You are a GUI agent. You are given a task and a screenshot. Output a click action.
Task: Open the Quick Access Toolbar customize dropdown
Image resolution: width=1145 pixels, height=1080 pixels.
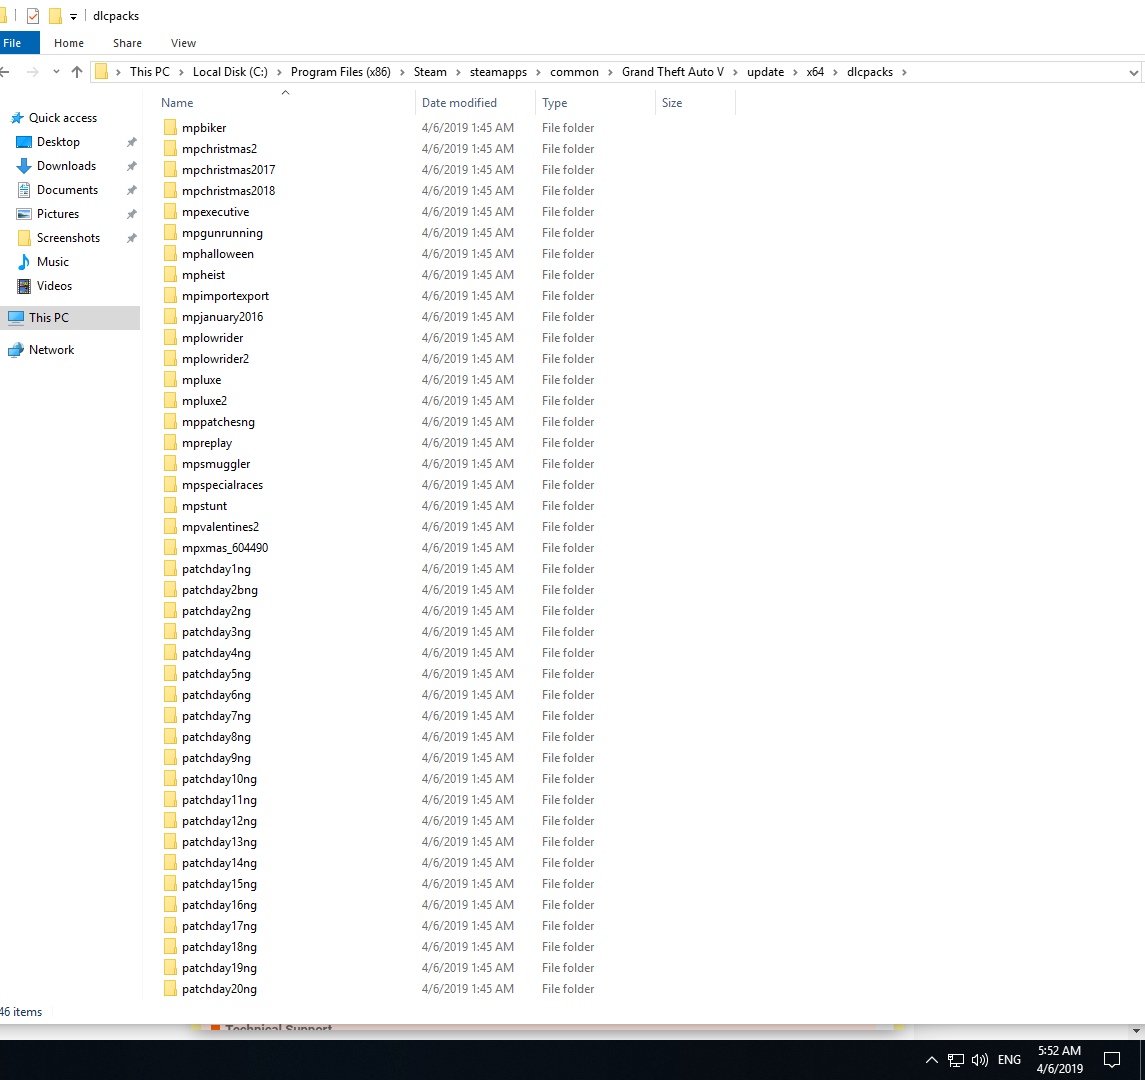73,16
